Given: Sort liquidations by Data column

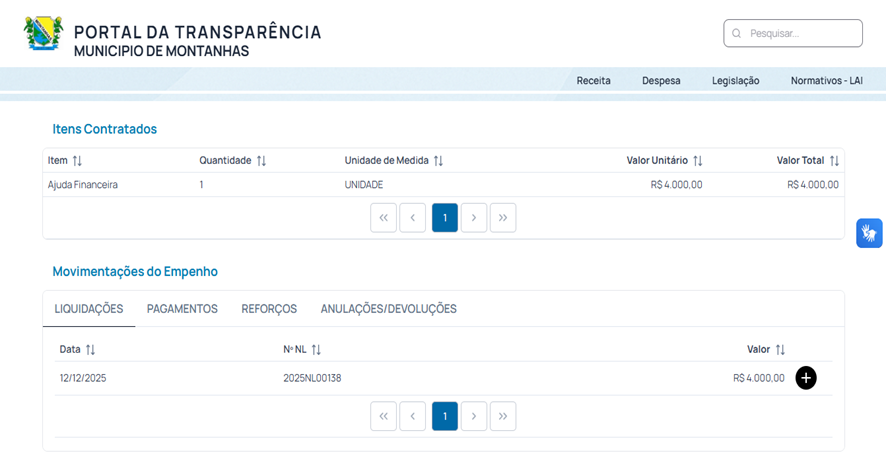Looking at the screenshot, I should click(90, 350).
